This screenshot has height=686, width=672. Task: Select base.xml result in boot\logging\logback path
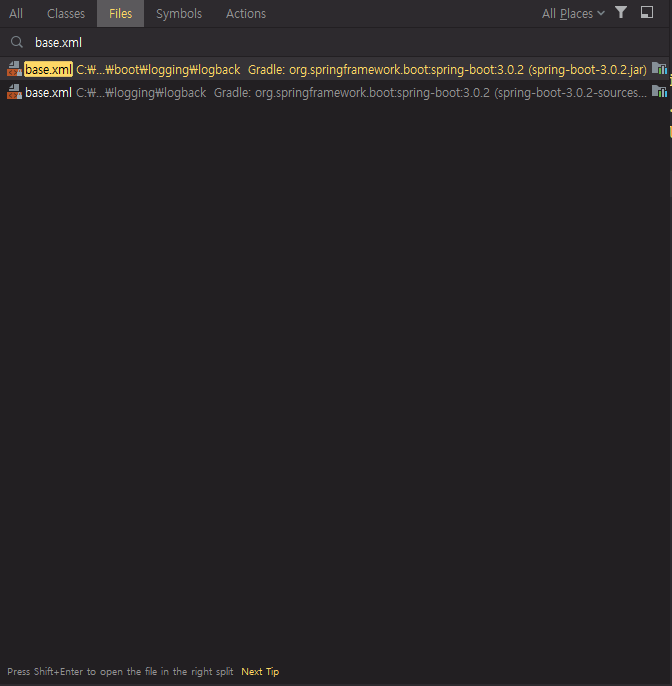click(334, 69)
